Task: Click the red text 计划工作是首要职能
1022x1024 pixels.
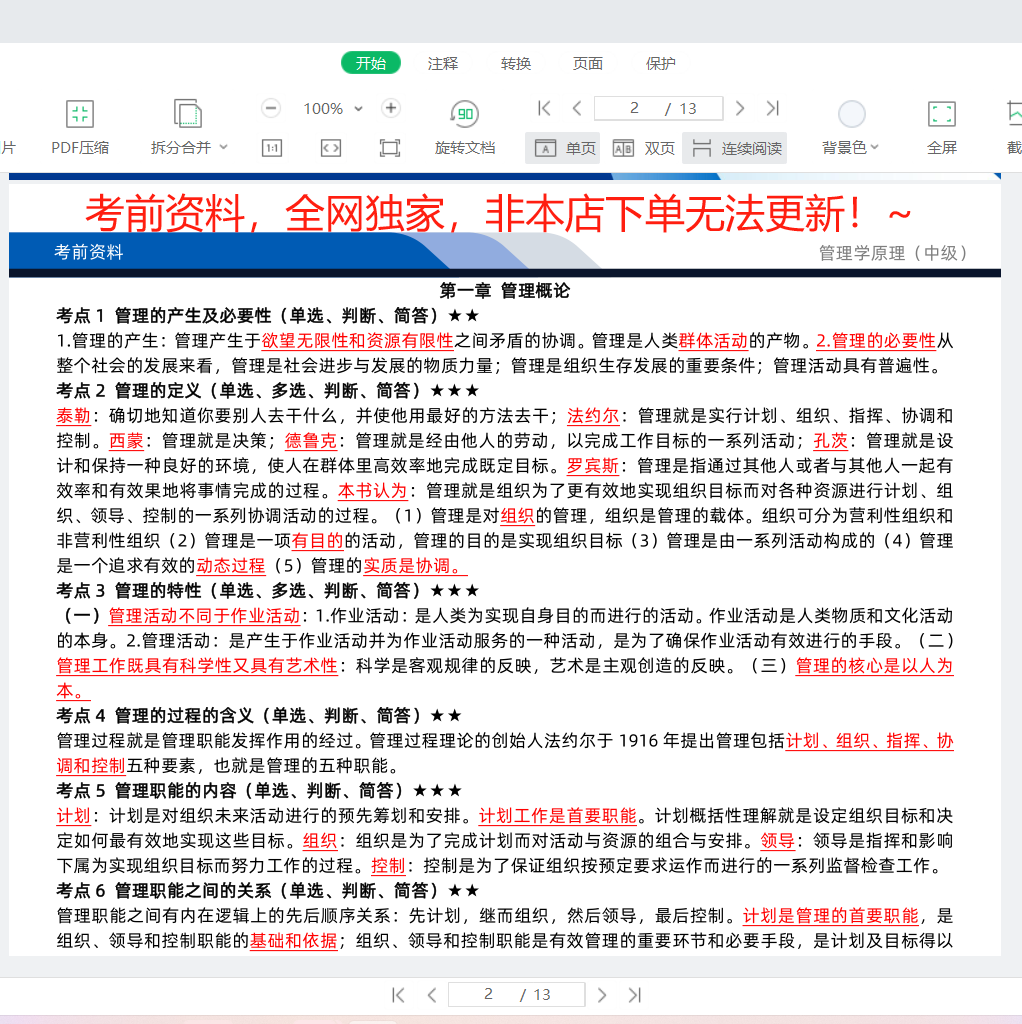Action: click(558, 816)
